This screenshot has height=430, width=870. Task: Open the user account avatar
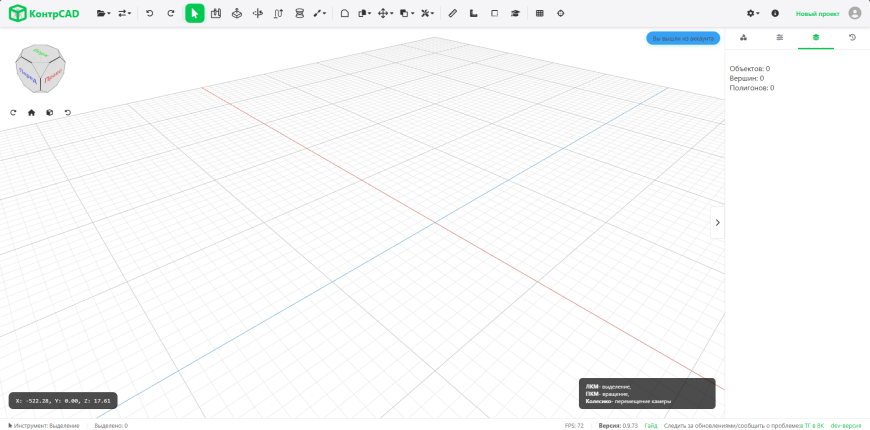pyautogui.click(x=855, y=13)
